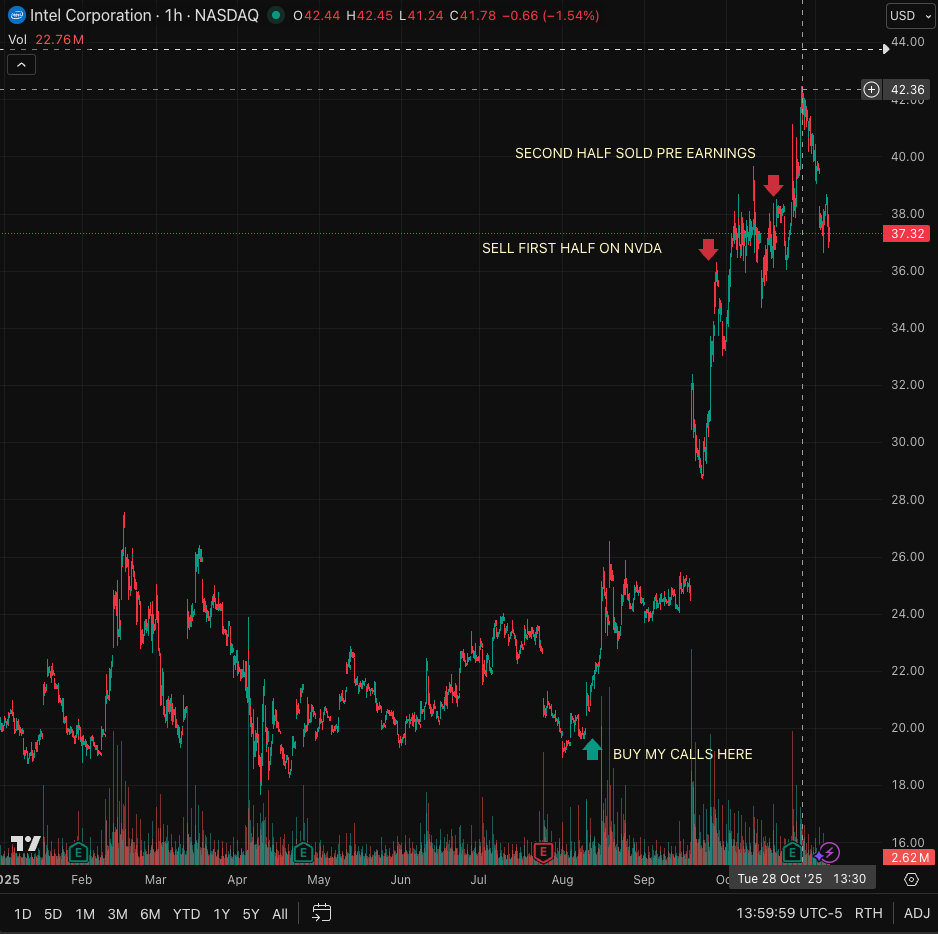Click the purple lightning events icon
Viewport: 938px width, 934px height.
pos(830,852)
